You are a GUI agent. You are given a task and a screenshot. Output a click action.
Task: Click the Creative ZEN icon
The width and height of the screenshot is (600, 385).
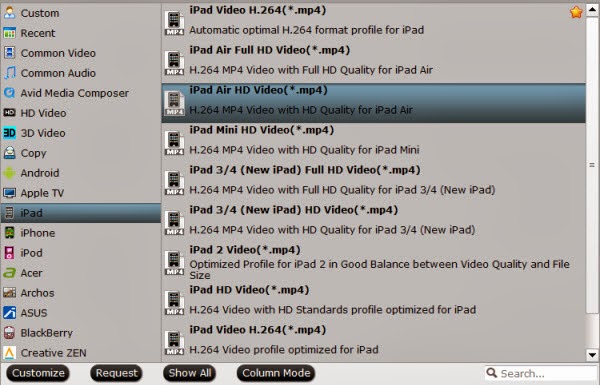[9, 352]
